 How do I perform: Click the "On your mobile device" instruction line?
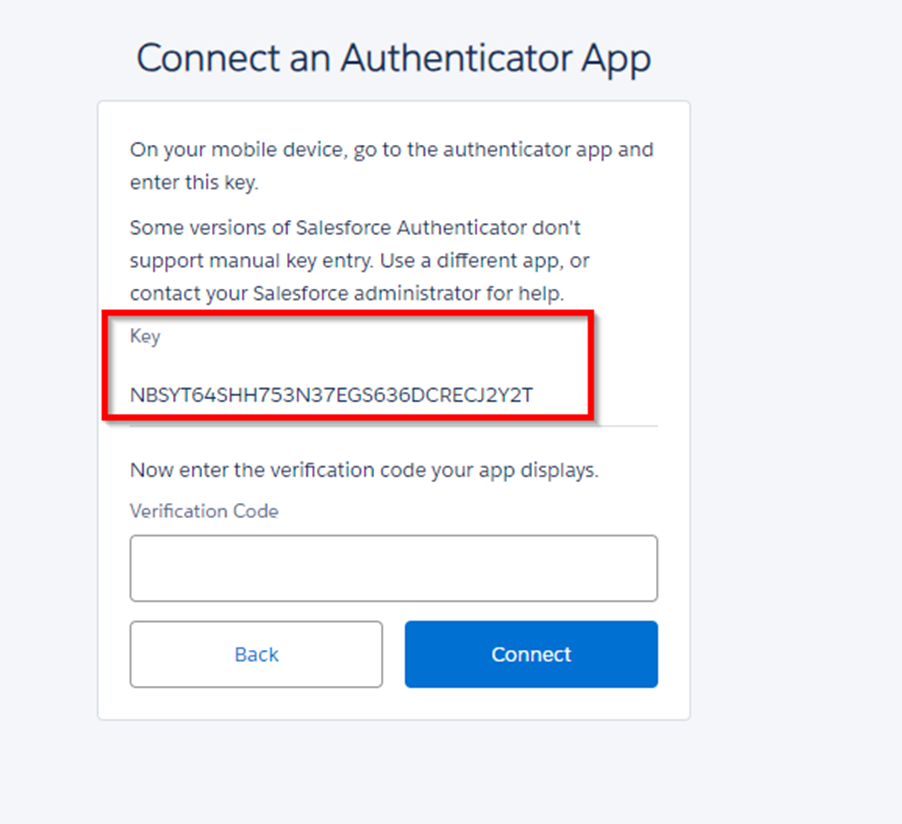(x=391, y=150)
